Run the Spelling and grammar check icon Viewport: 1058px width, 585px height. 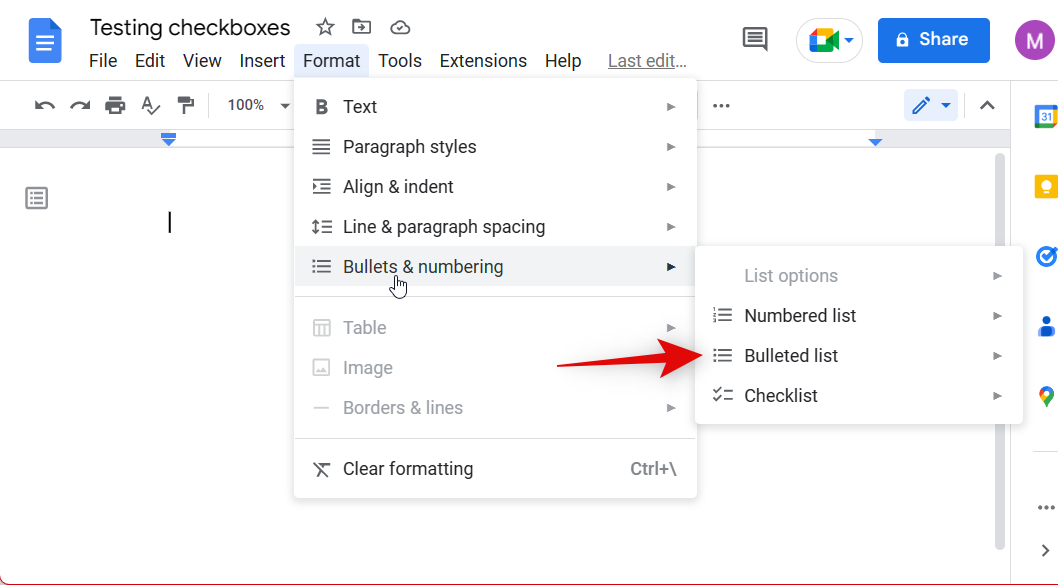coord(150,105)
